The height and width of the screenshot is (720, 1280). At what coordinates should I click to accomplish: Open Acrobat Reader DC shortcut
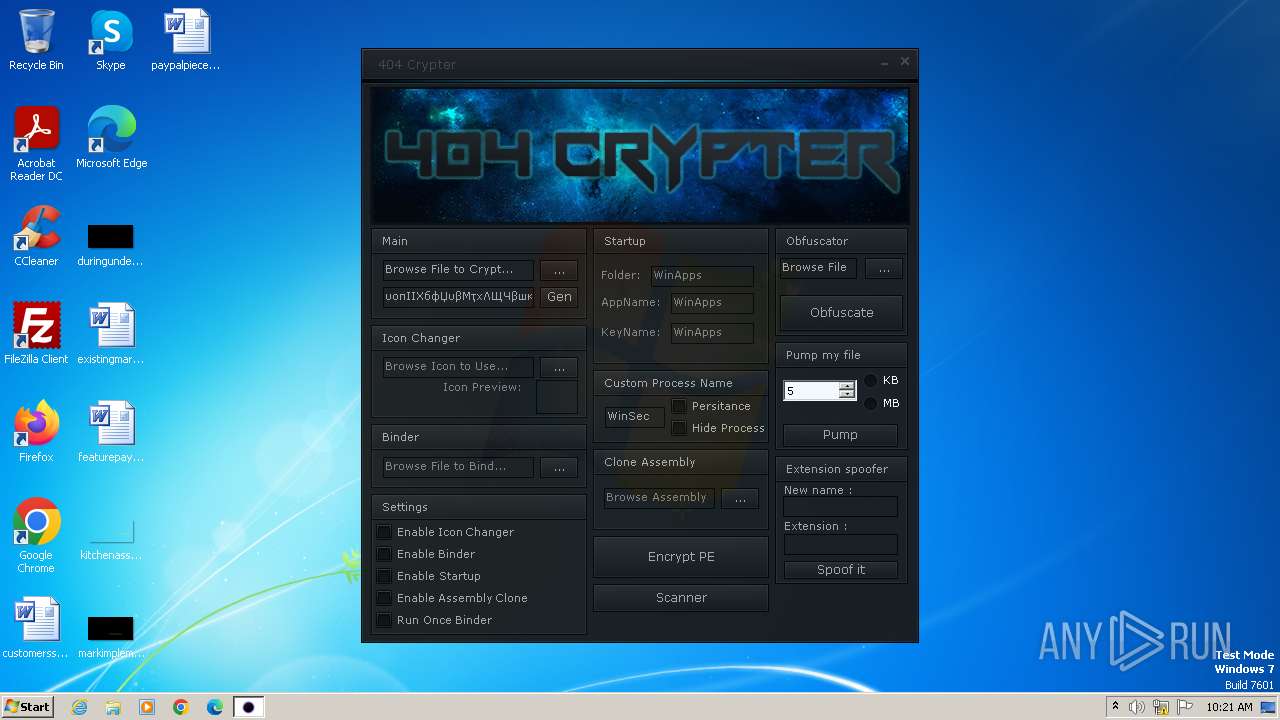(36, 144)
